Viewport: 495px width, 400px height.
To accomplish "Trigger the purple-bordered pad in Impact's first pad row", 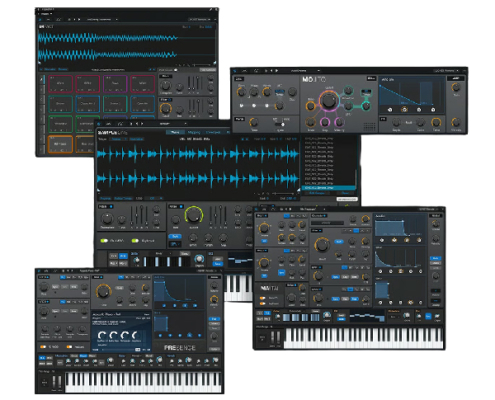I will (x=115, y=83).
